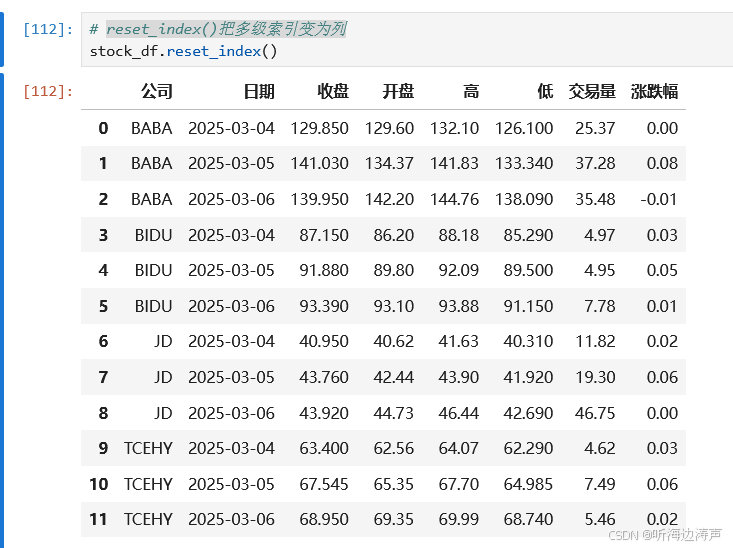Click the 0.08 change value
The width and height of the screenshot is (733, 548).
[662, 163]
